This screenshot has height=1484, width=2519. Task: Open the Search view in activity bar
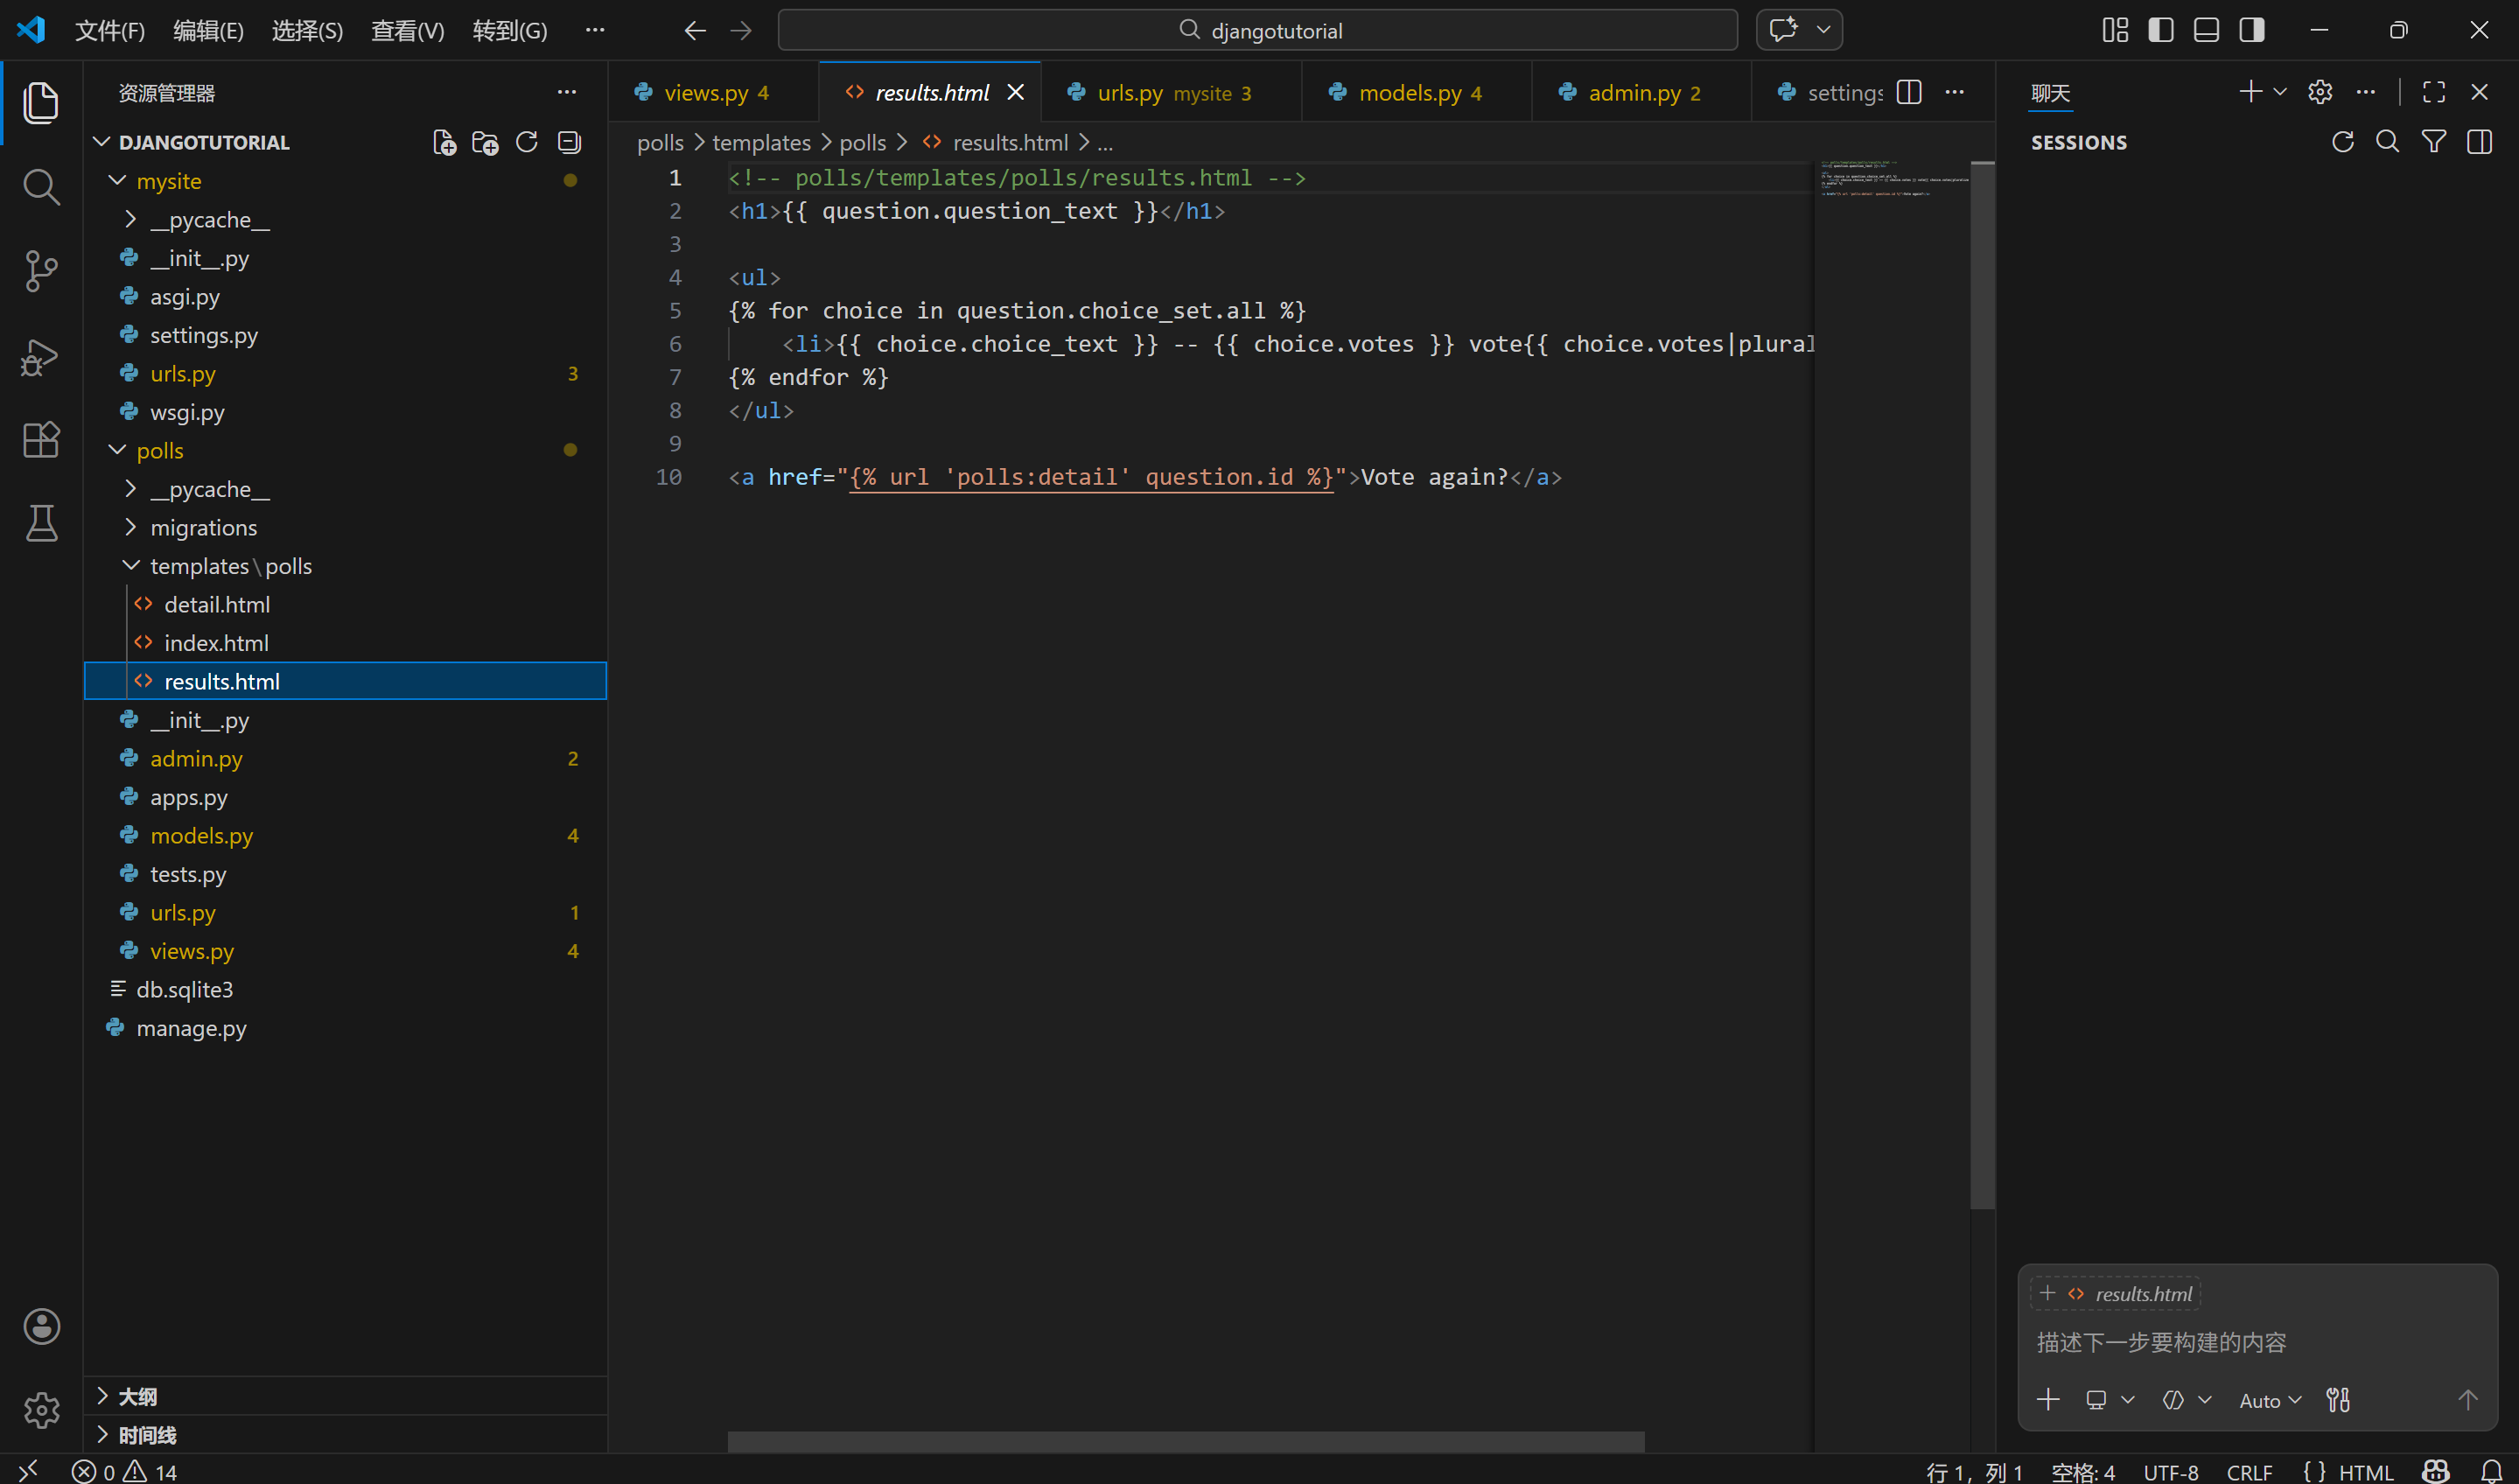coord(41,186)
